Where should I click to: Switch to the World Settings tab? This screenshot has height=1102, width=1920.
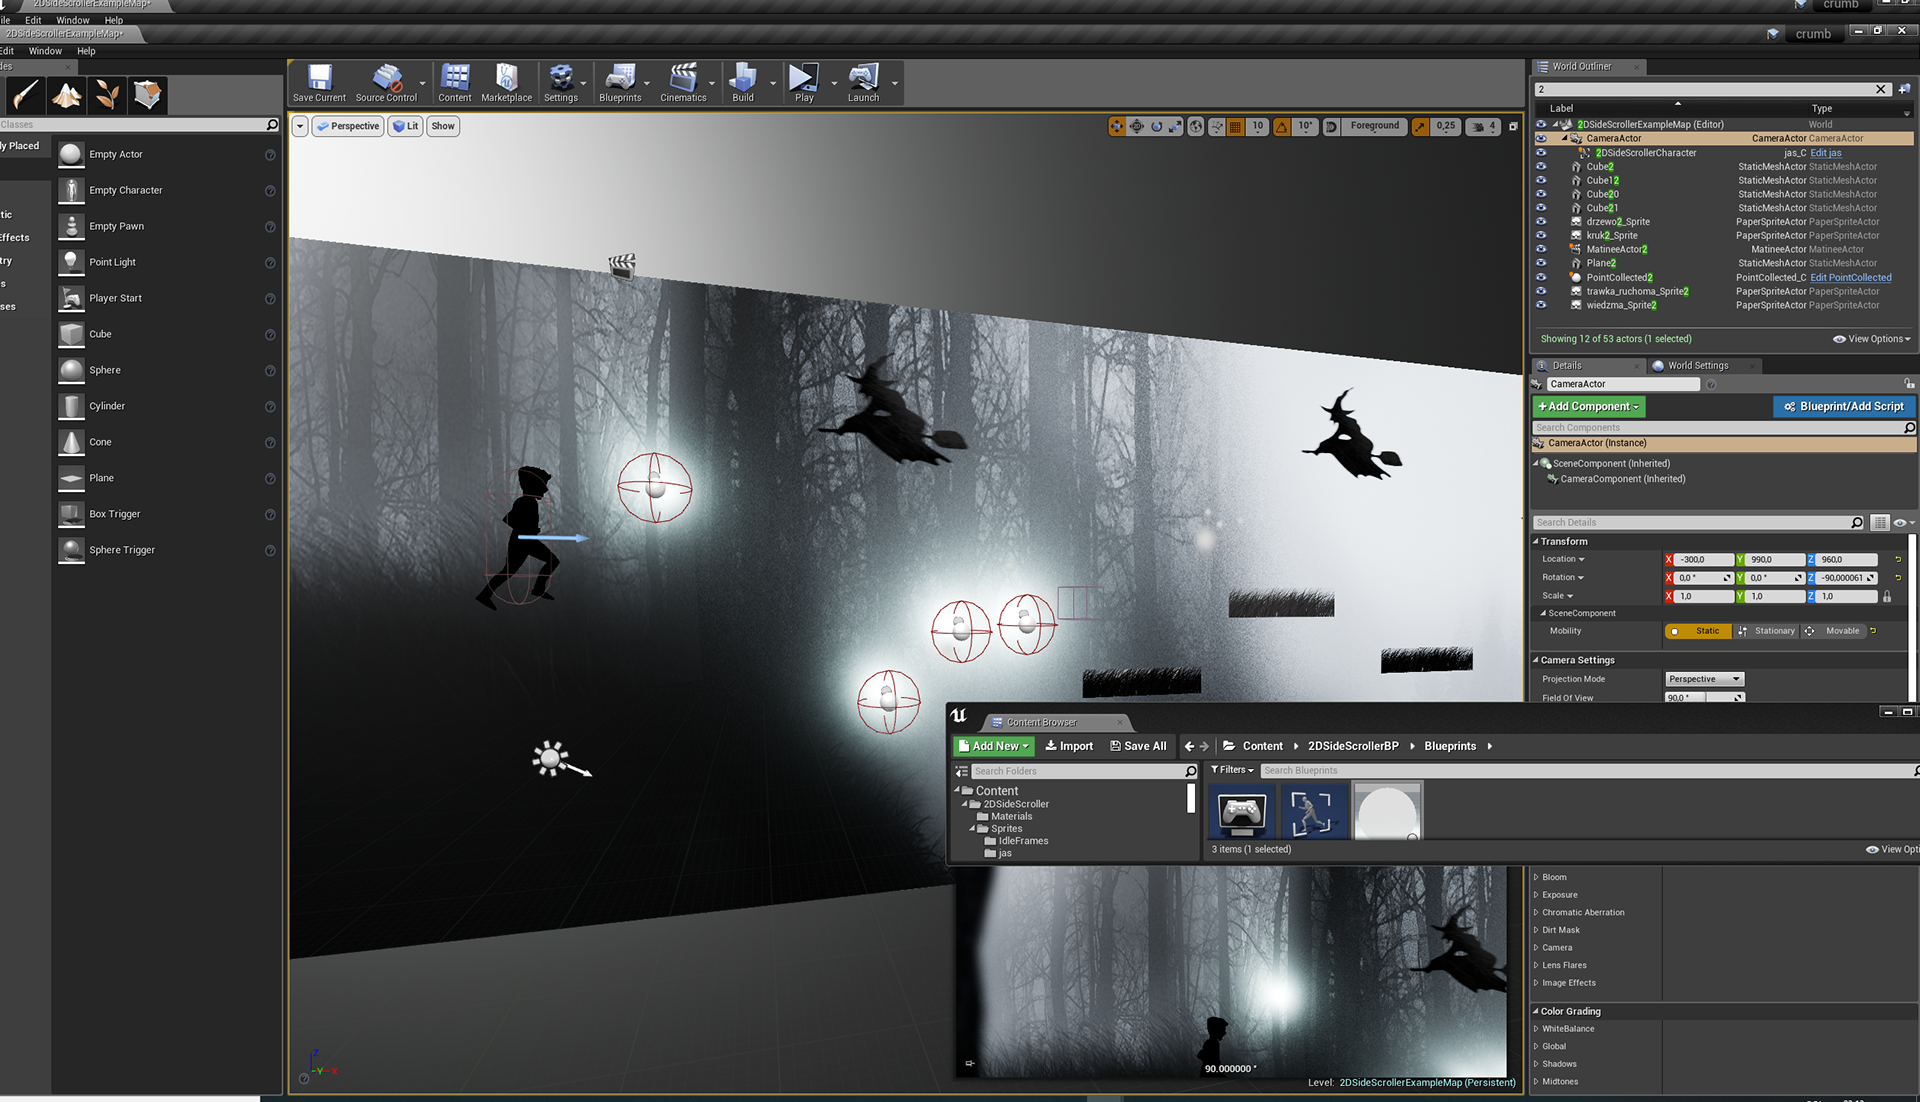[x=1697, y=366]
